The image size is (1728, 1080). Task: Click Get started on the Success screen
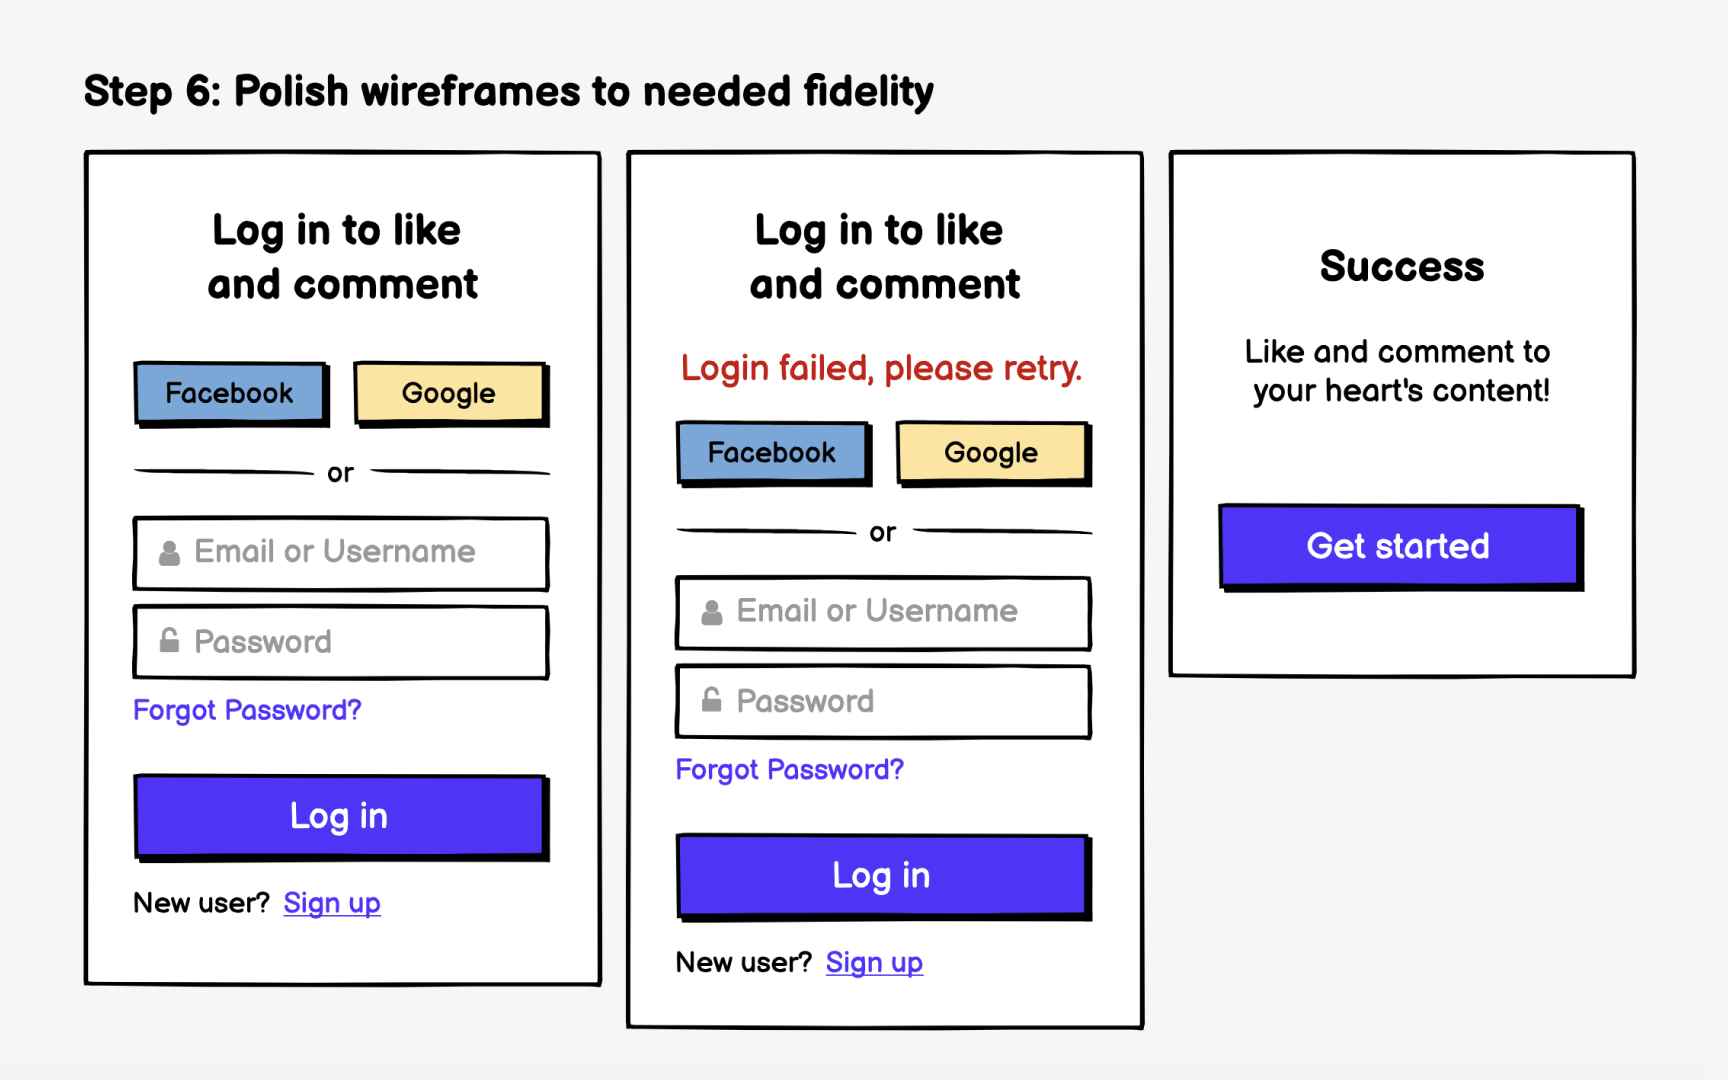click(x=1398, y=546)
